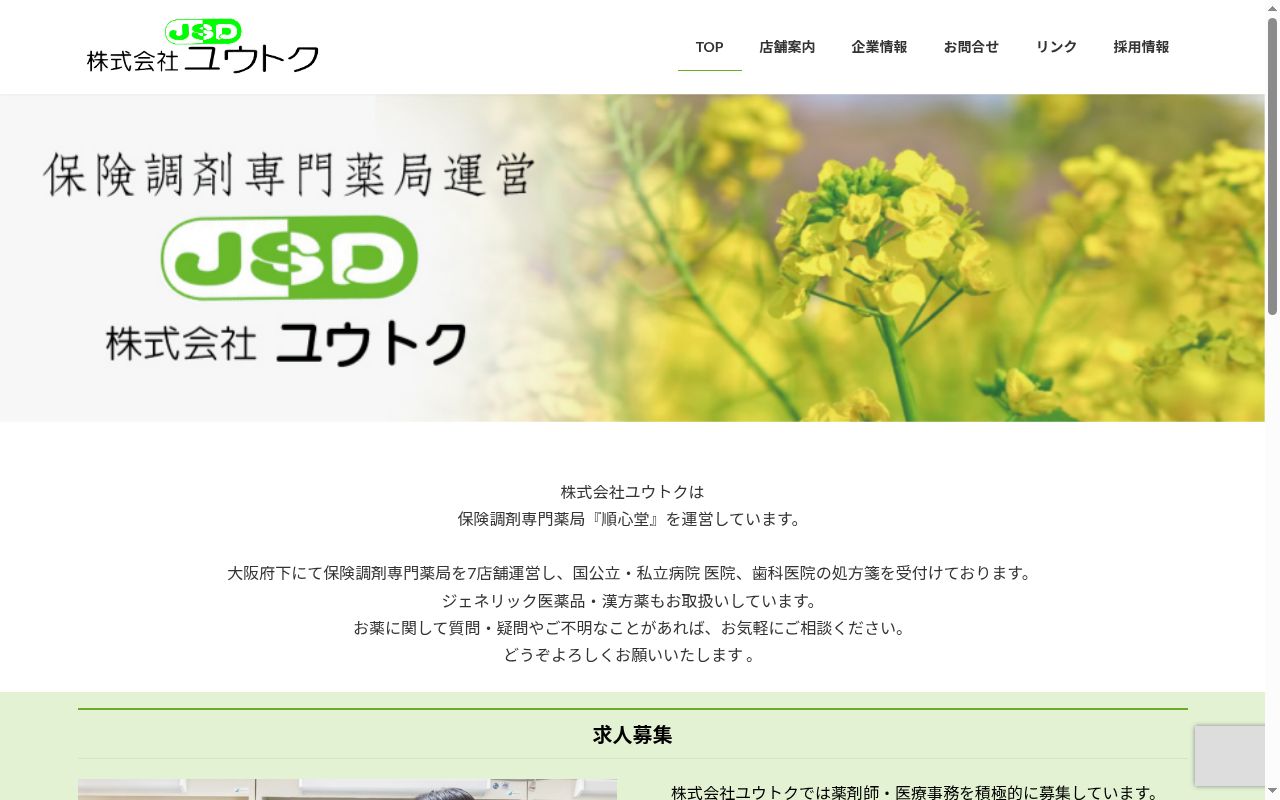This screenshot has height=800, width=1280.
Task: Click the line 保険調剤専門薬局『順心堂』を運営しています。
Action: (632, 519)
